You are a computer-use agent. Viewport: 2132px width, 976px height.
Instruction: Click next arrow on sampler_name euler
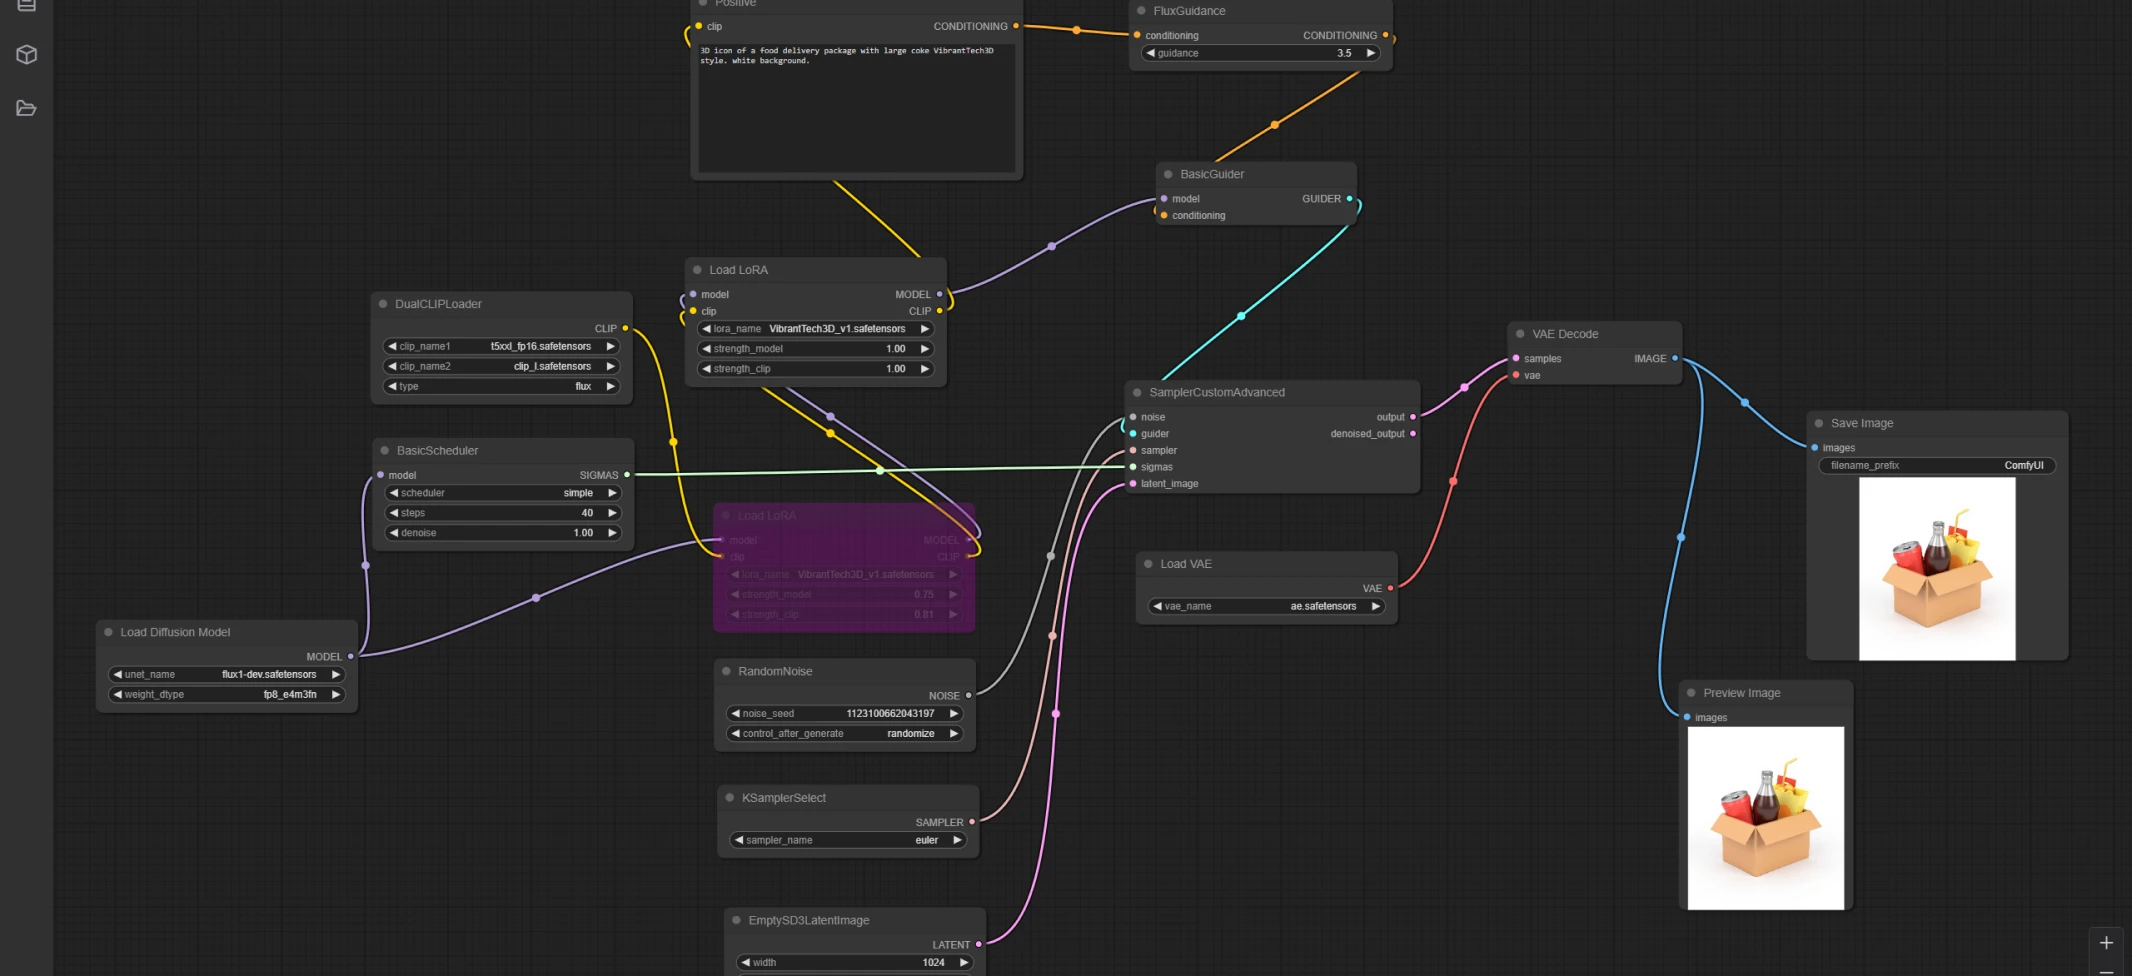pyautogui.click(x=957, y=840)
